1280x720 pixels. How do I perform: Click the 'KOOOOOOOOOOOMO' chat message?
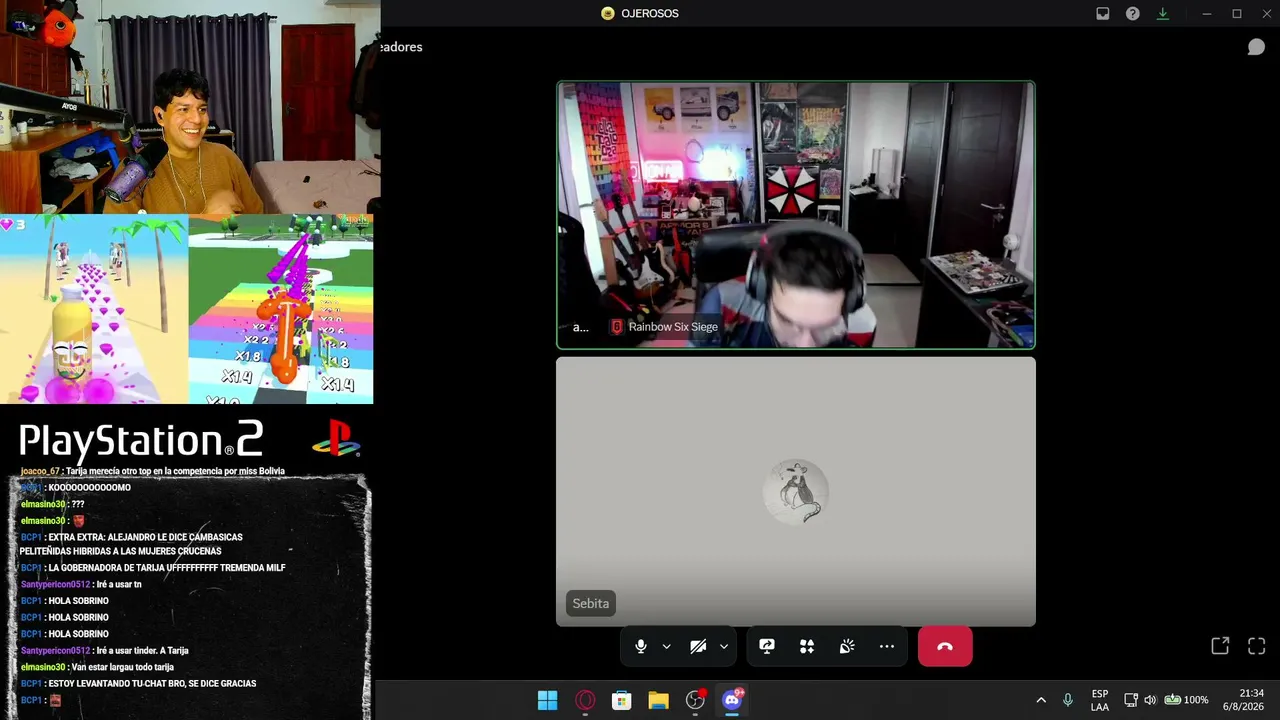pyautogui.click(x=76, y=488)
